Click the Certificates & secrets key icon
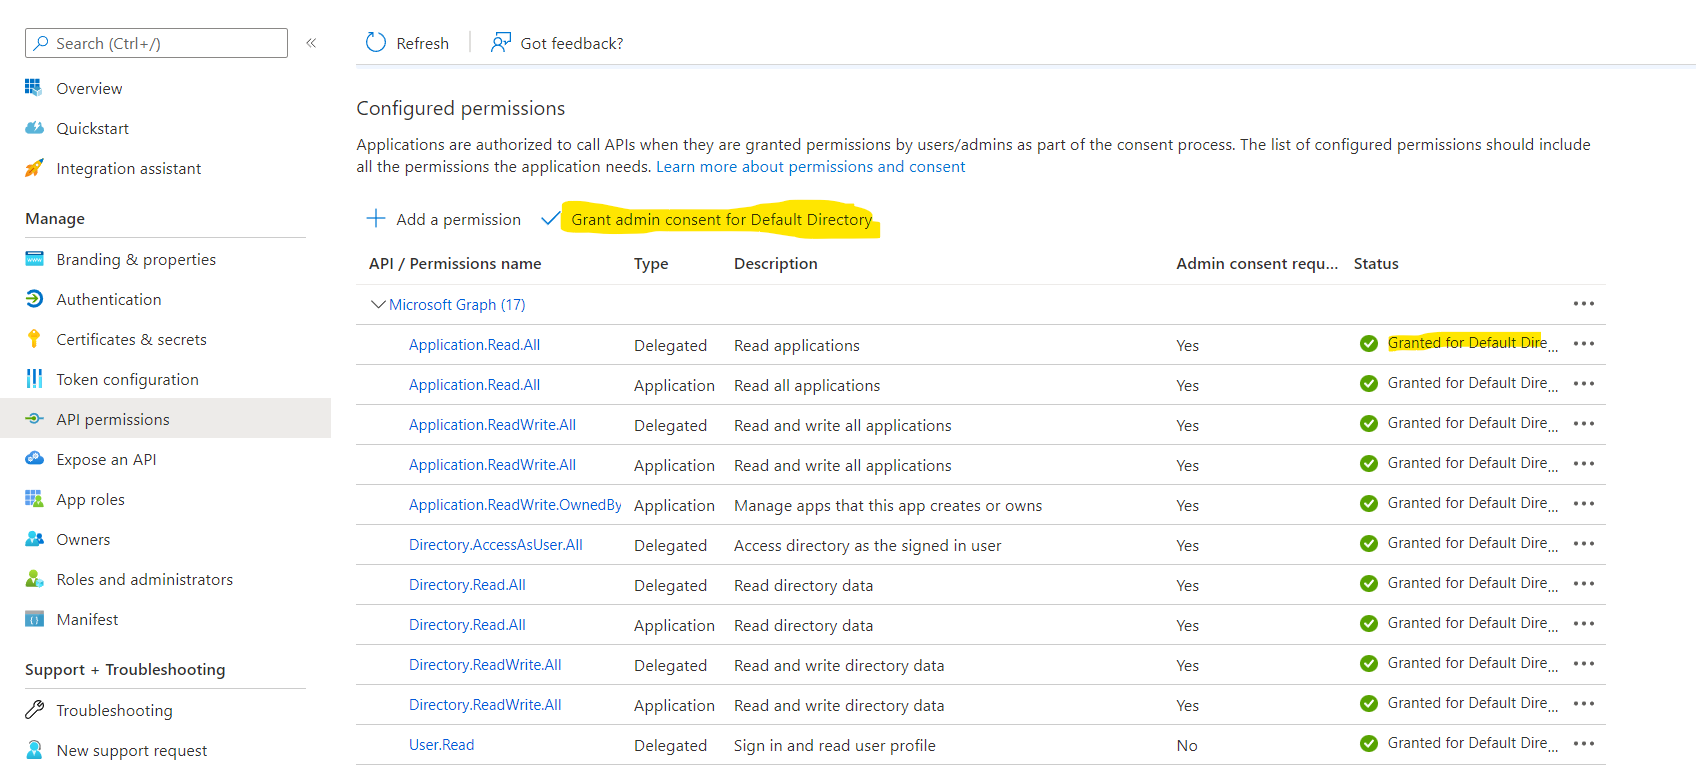Image resolution: width=1696 pixels, height=775 pixels. click(x=34, y=339)
